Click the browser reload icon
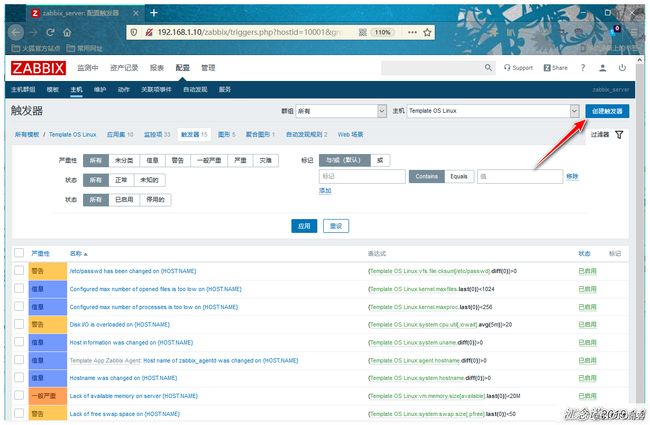The width and height of the screenshot is (650, 425). 50,32
